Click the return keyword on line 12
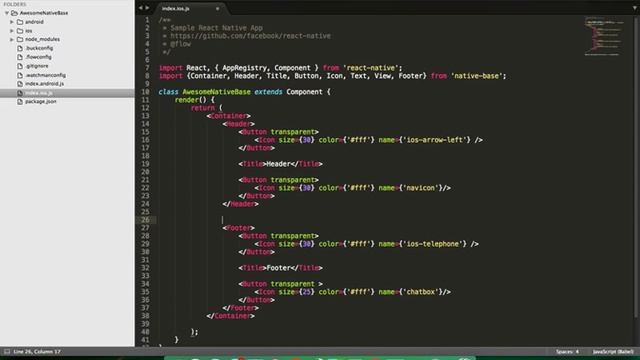The image size is (640, 360). point(202,108)
